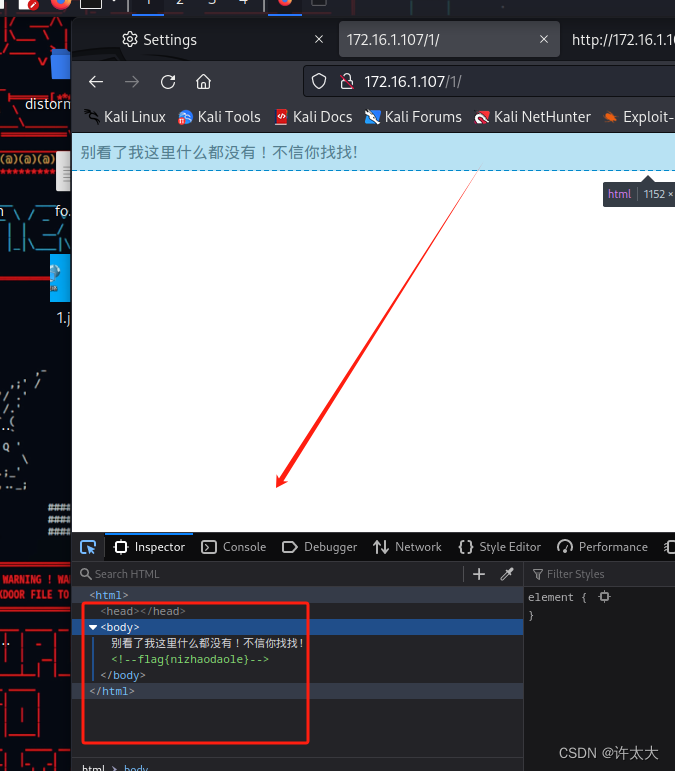Collapse the <body> node triangle
The image size is (675, 771).
tap(93, 627)
